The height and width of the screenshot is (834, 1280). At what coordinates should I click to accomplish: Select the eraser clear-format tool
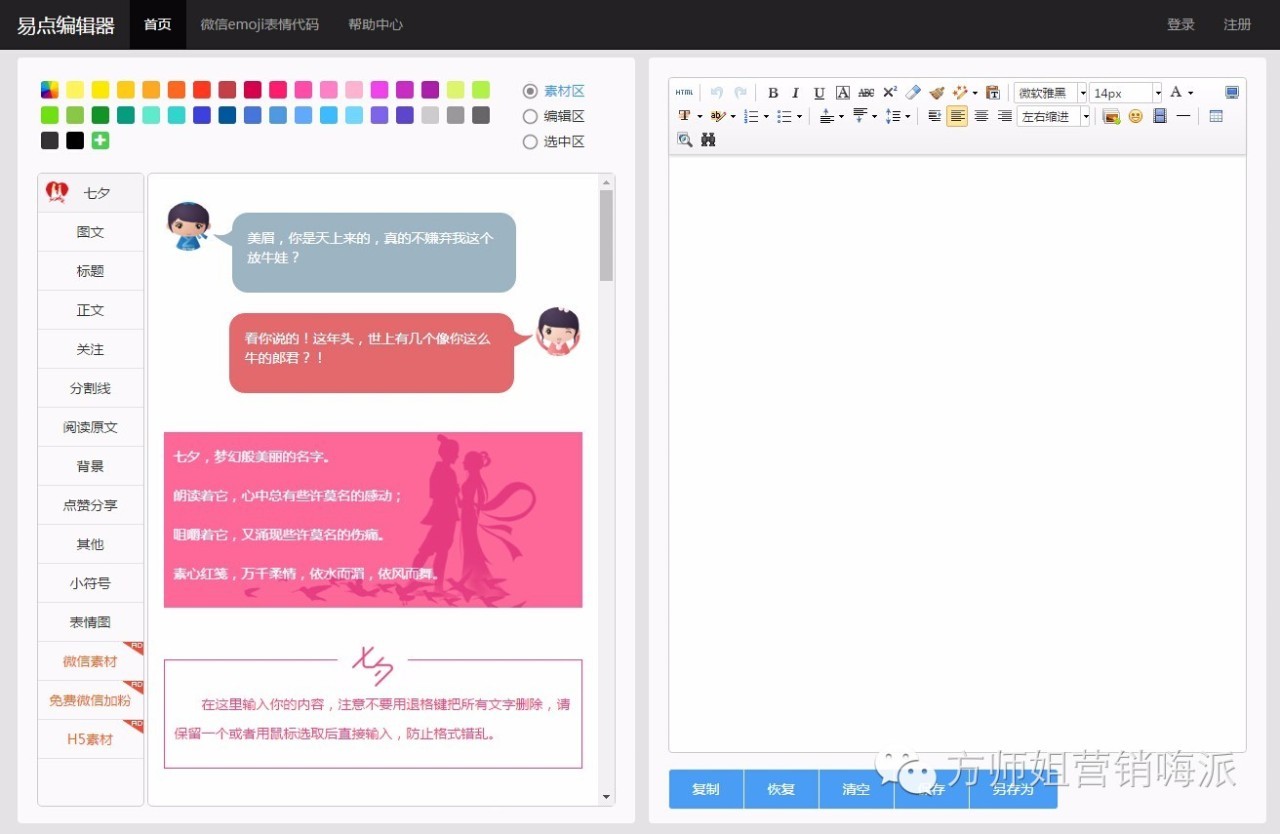(913, 93)
